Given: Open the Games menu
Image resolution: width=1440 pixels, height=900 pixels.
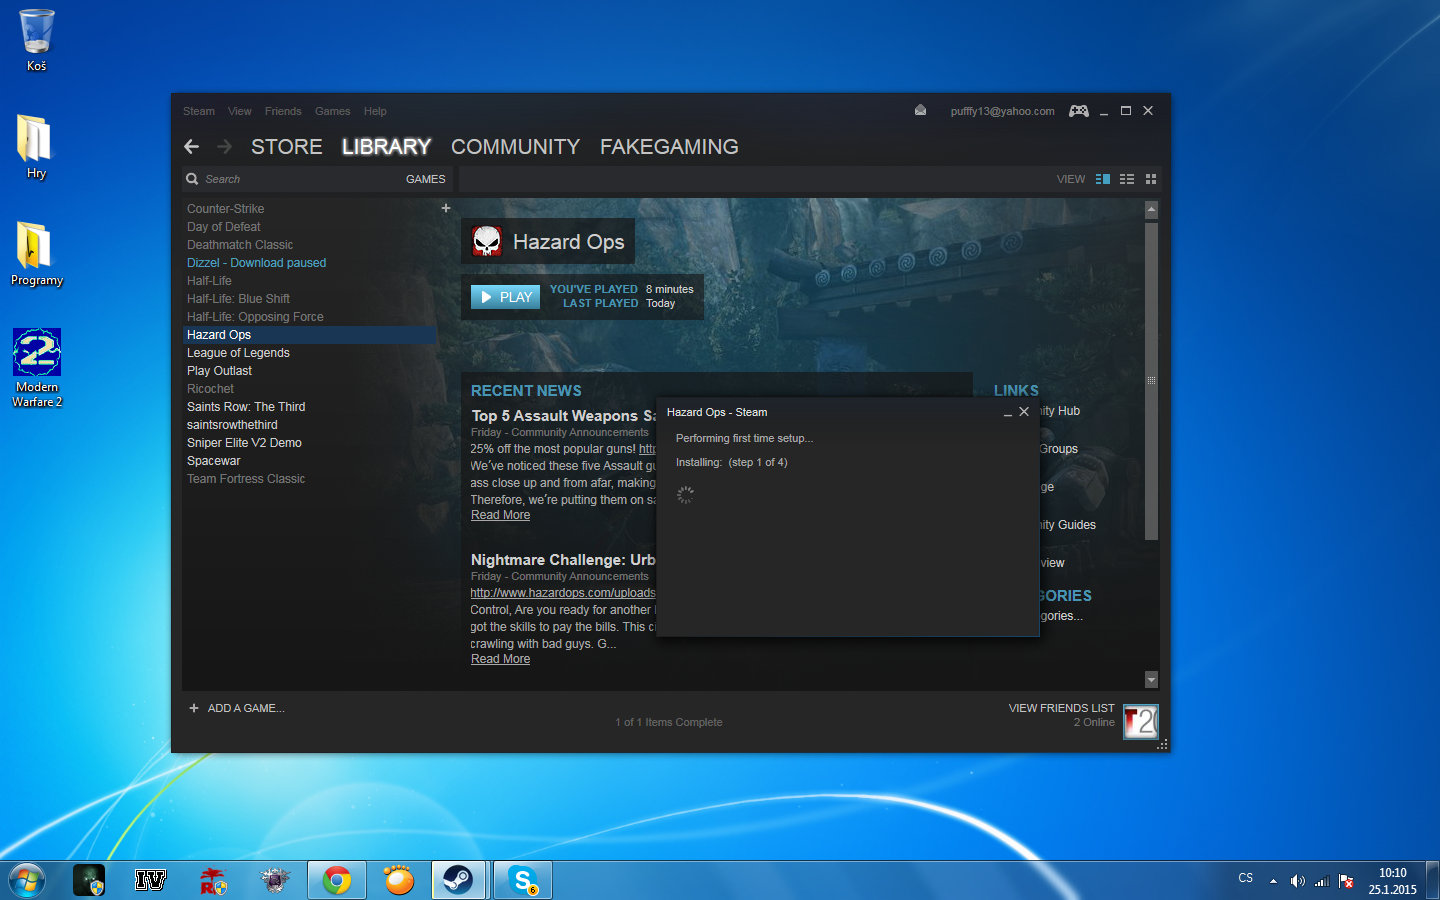Looking at the screenshot, I should [x=333, y=111].
